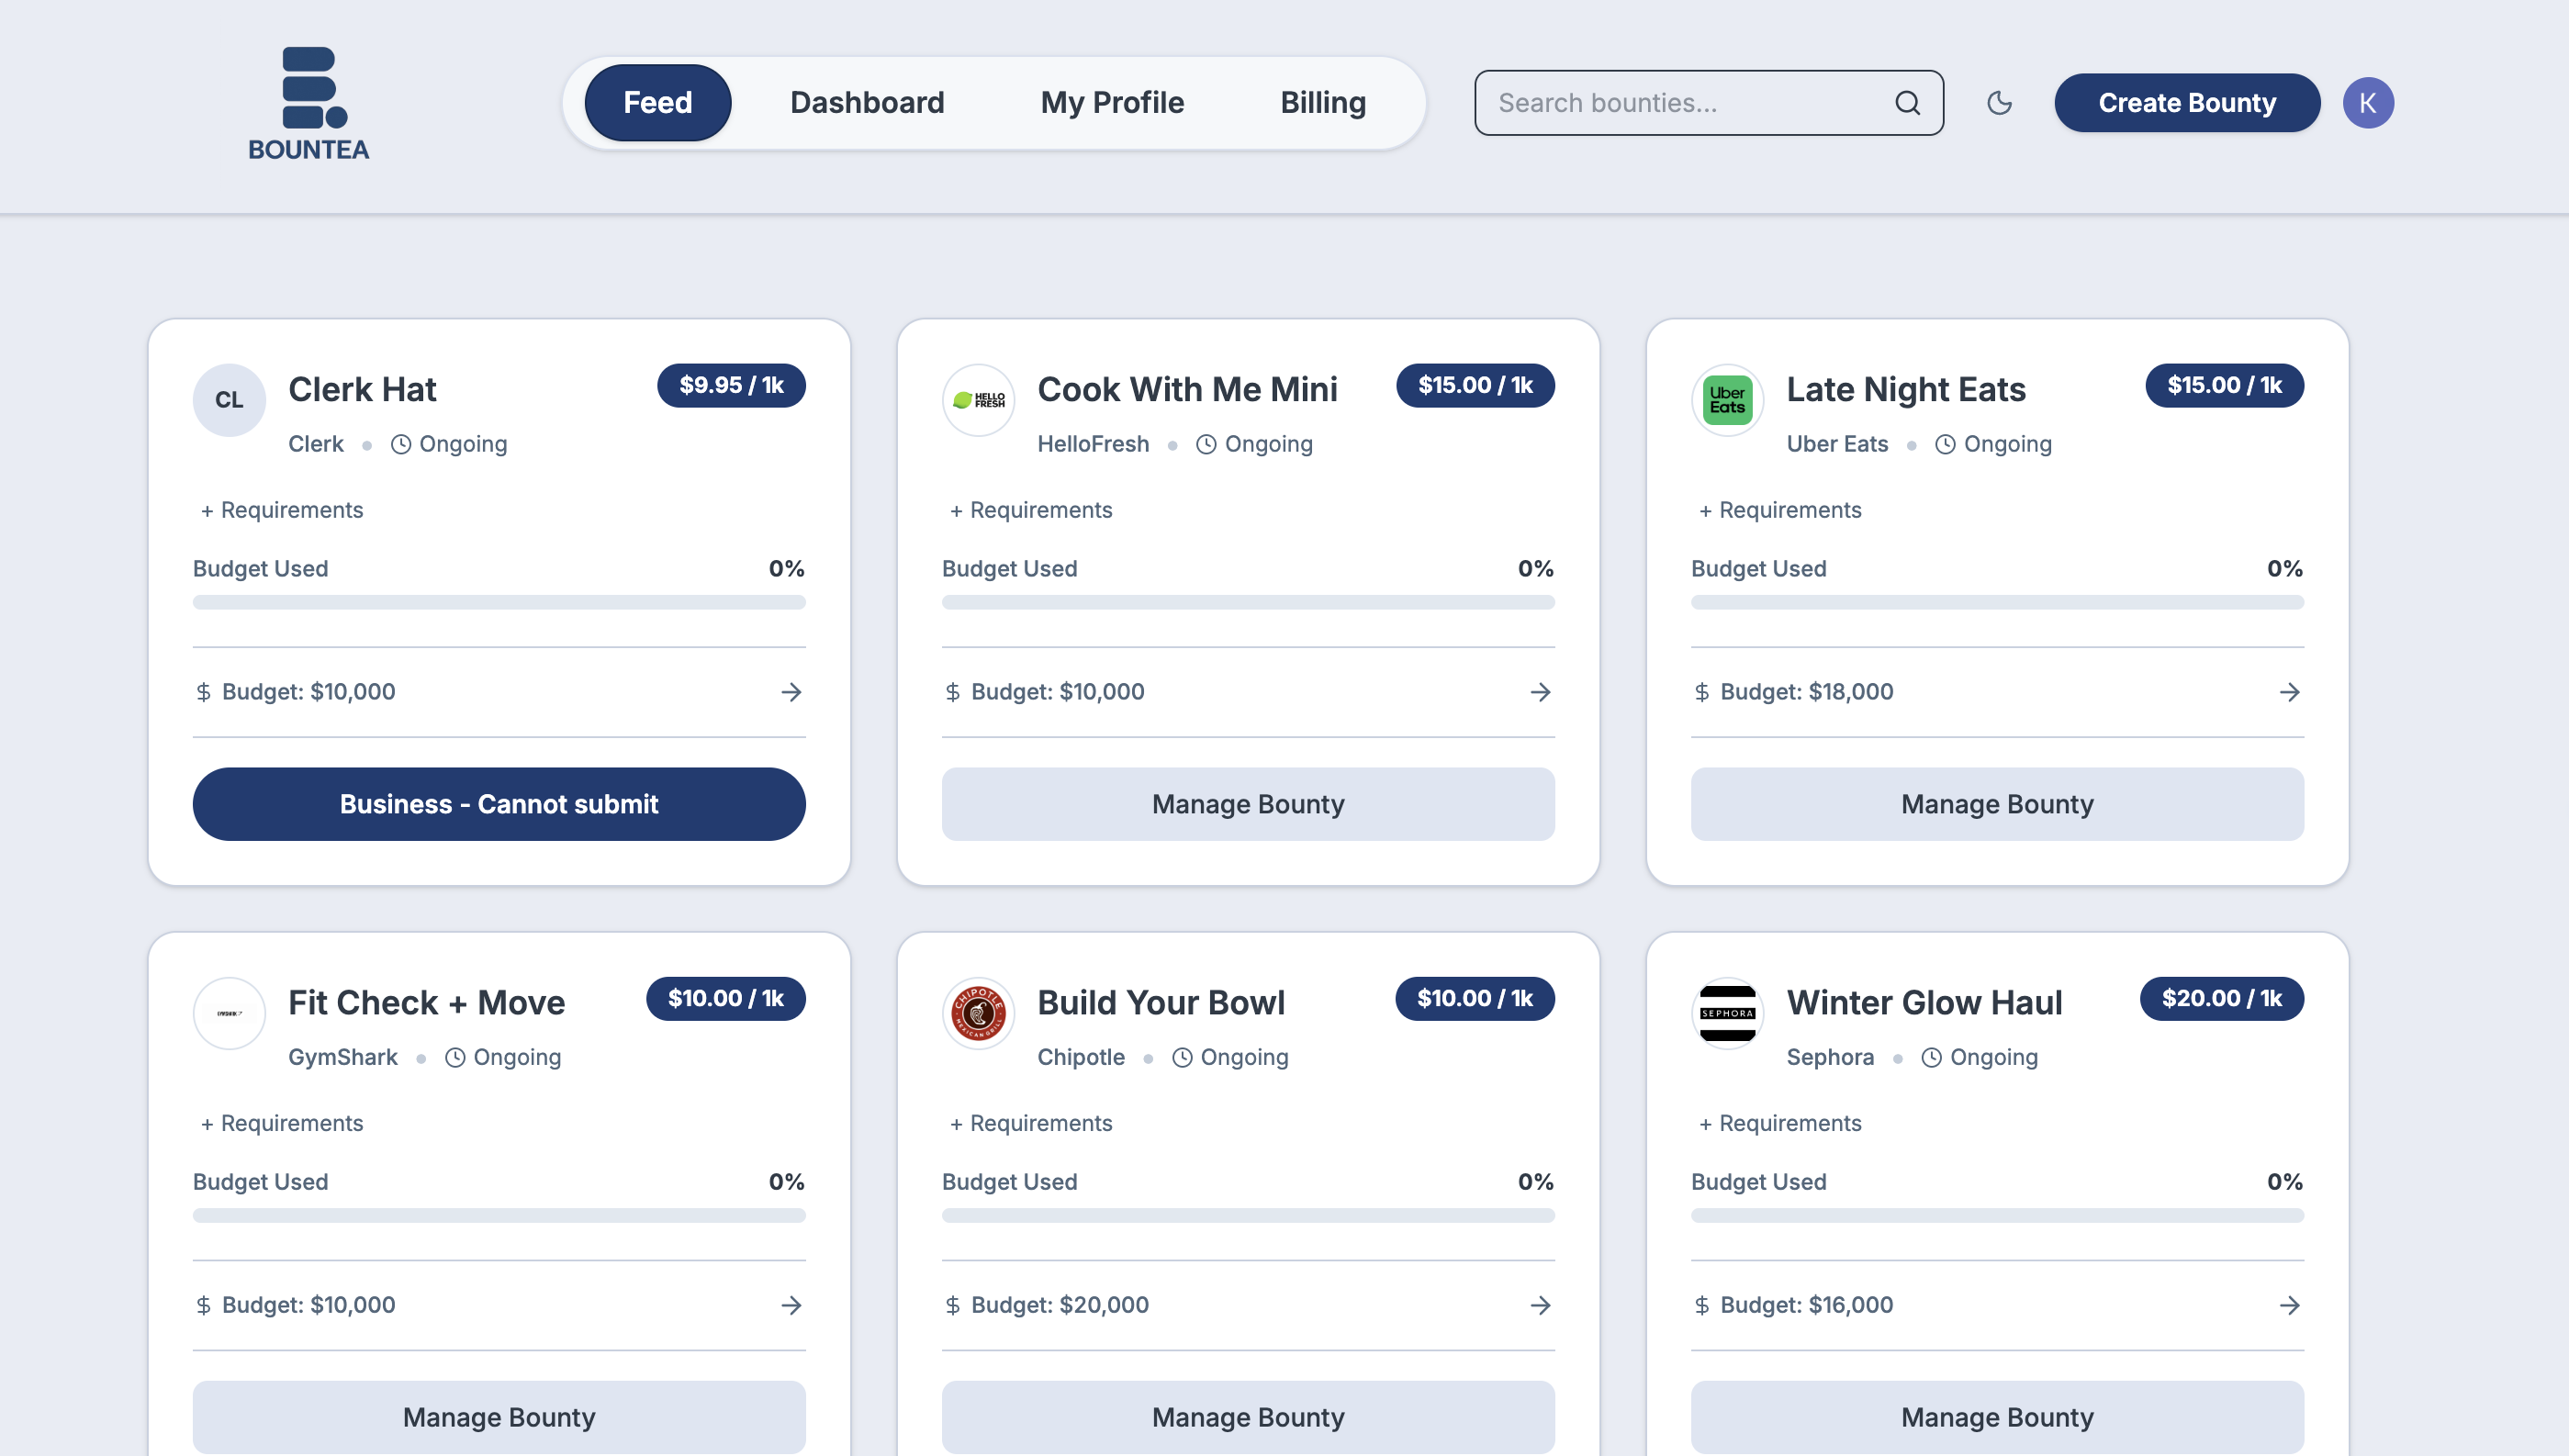Switch to the Dashboard tab
2569x1456 pixels.
[x=867, y=103]
